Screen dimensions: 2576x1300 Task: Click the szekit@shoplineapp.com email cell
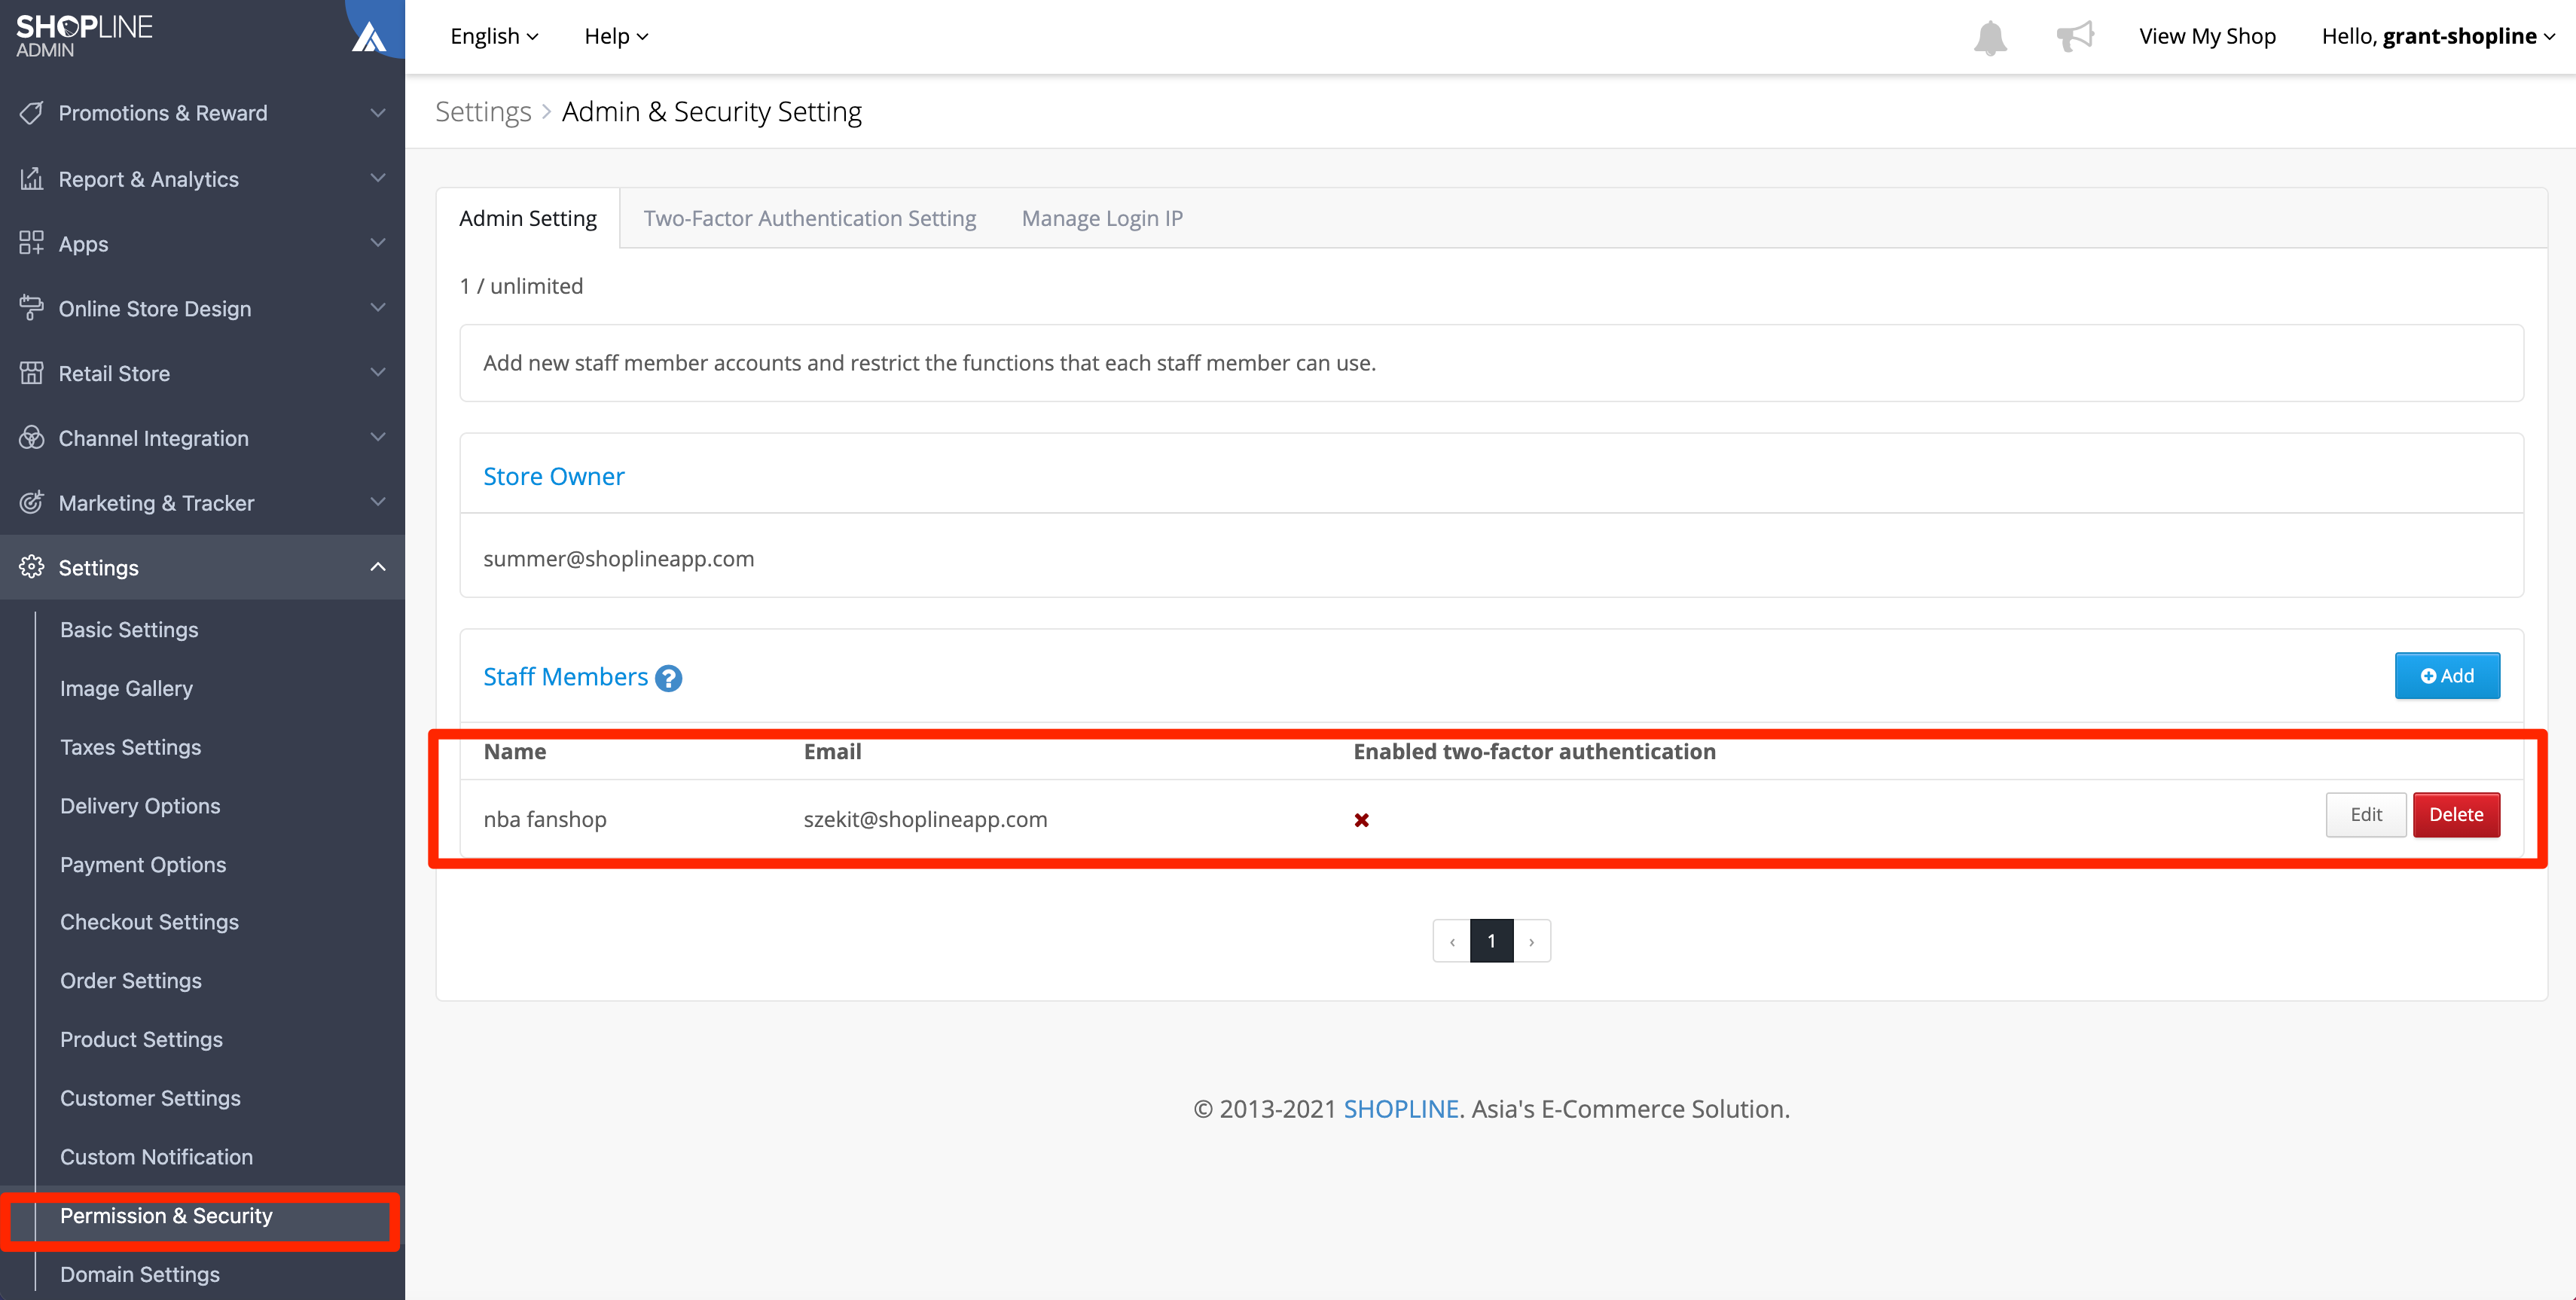pos(925,820)
